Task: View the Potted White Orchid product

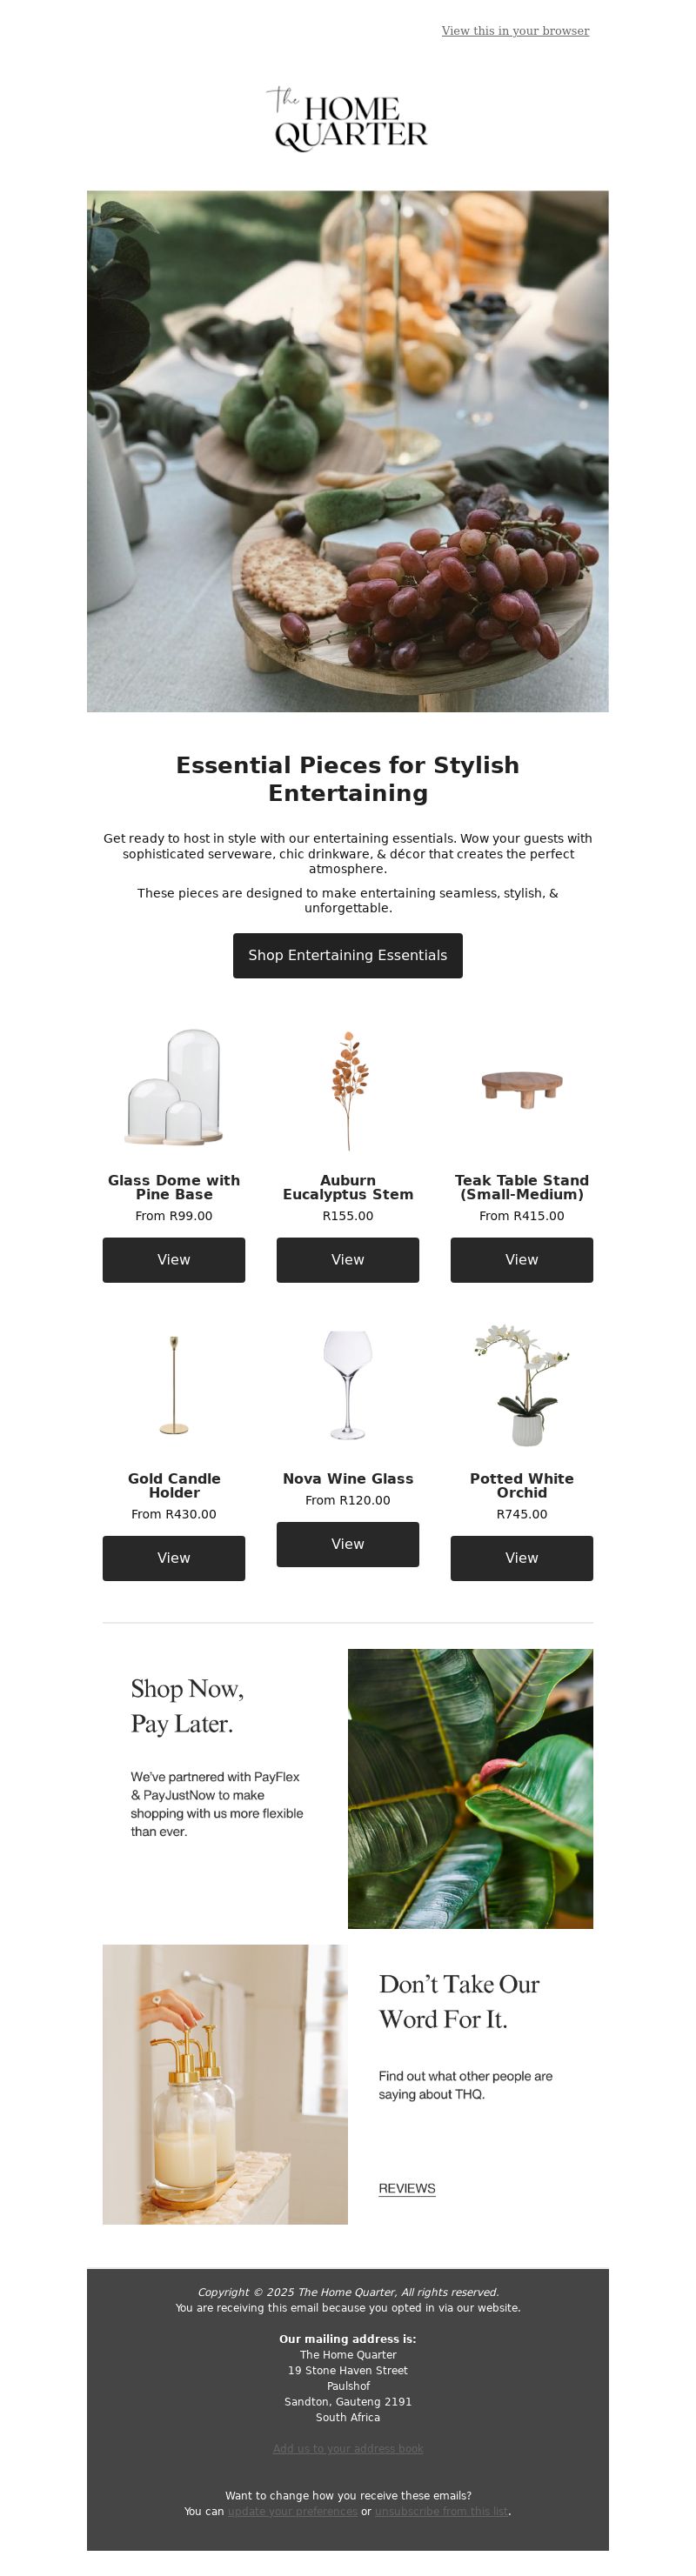Action: coord(522,1558)
